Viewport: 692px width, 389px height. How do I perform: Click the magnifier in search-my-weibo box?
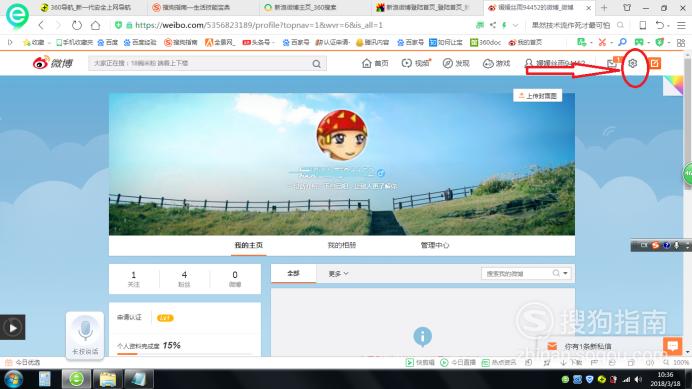point(556,273)
